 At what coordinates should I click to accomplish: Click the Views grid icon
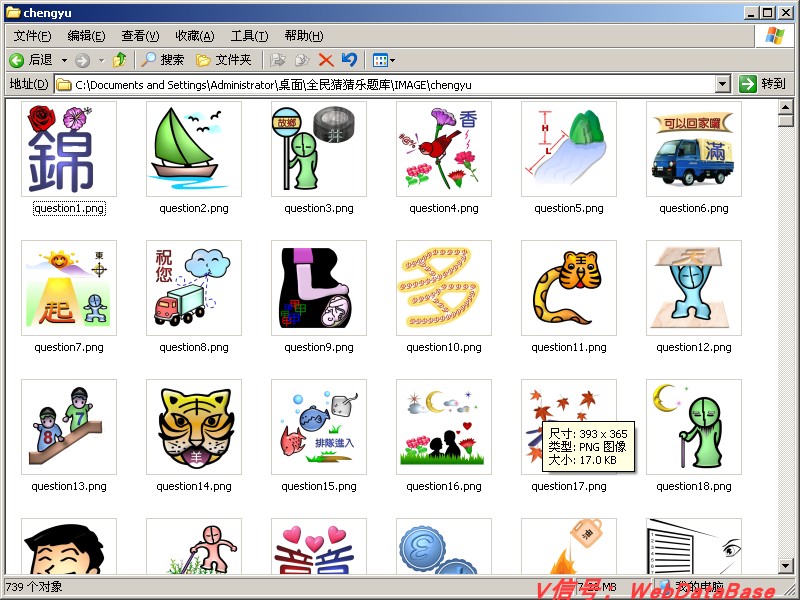click(380, 60)
